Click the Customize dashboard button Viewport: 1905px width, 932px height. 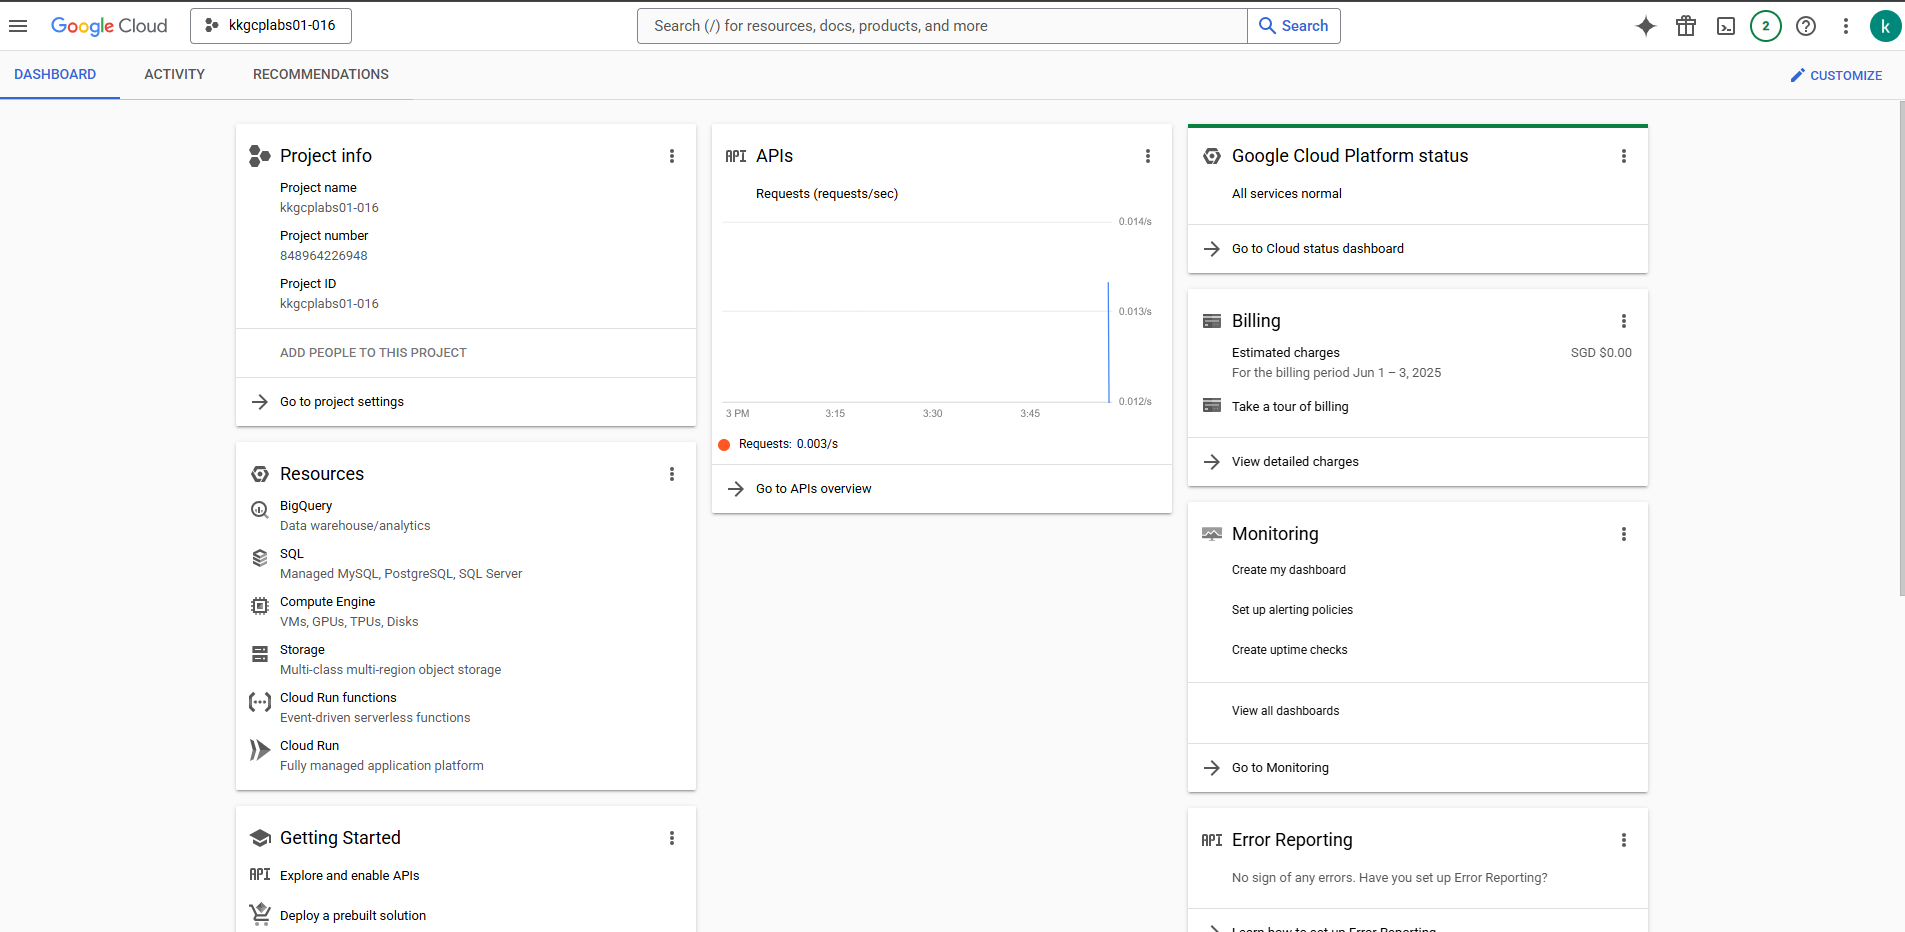click(1836, 75)
